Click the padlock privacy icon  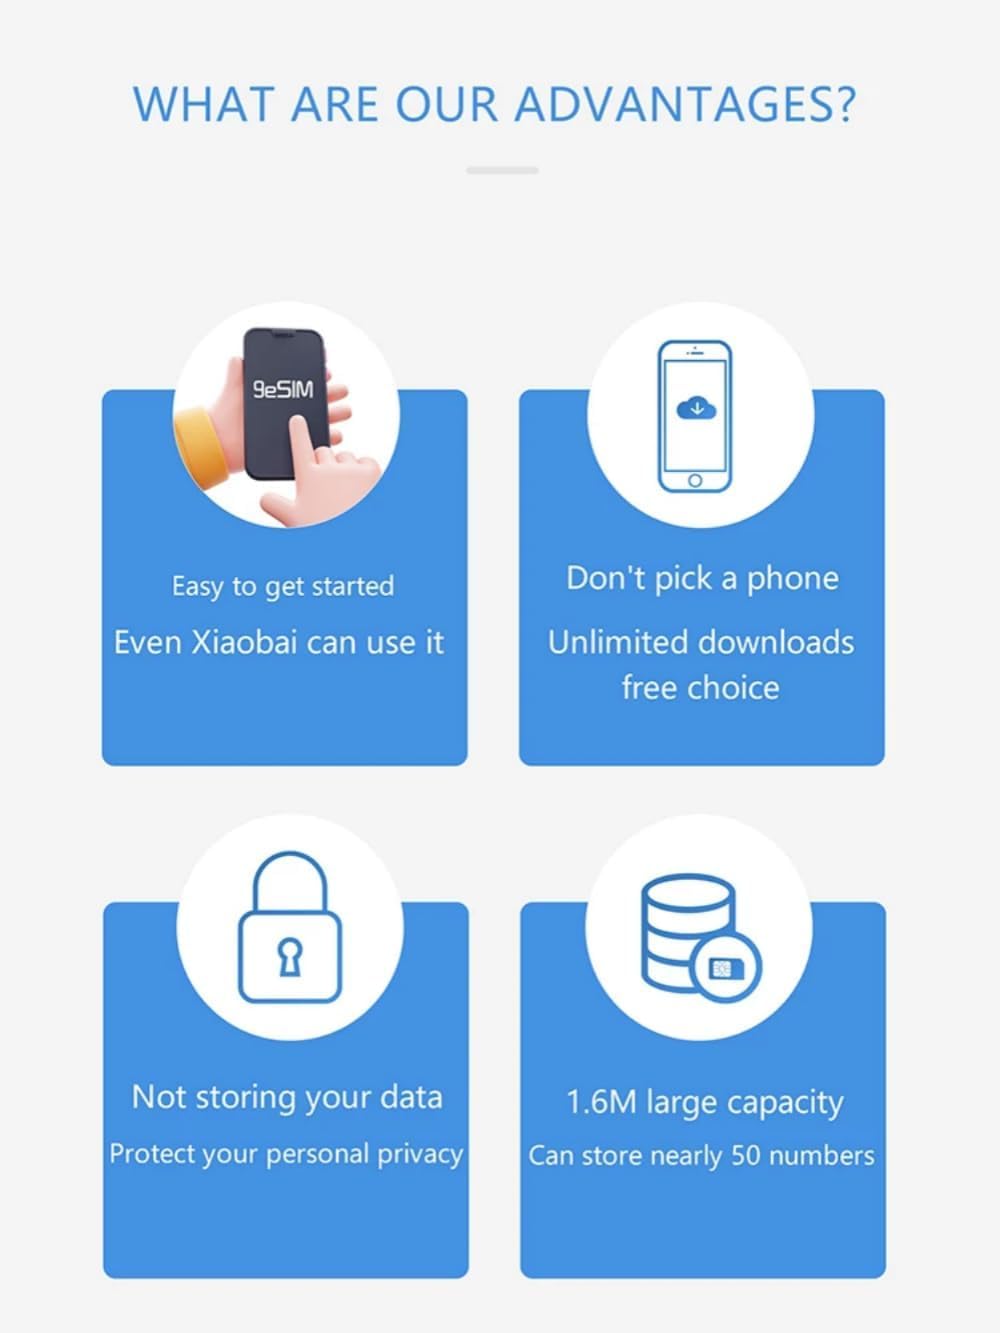289,927
